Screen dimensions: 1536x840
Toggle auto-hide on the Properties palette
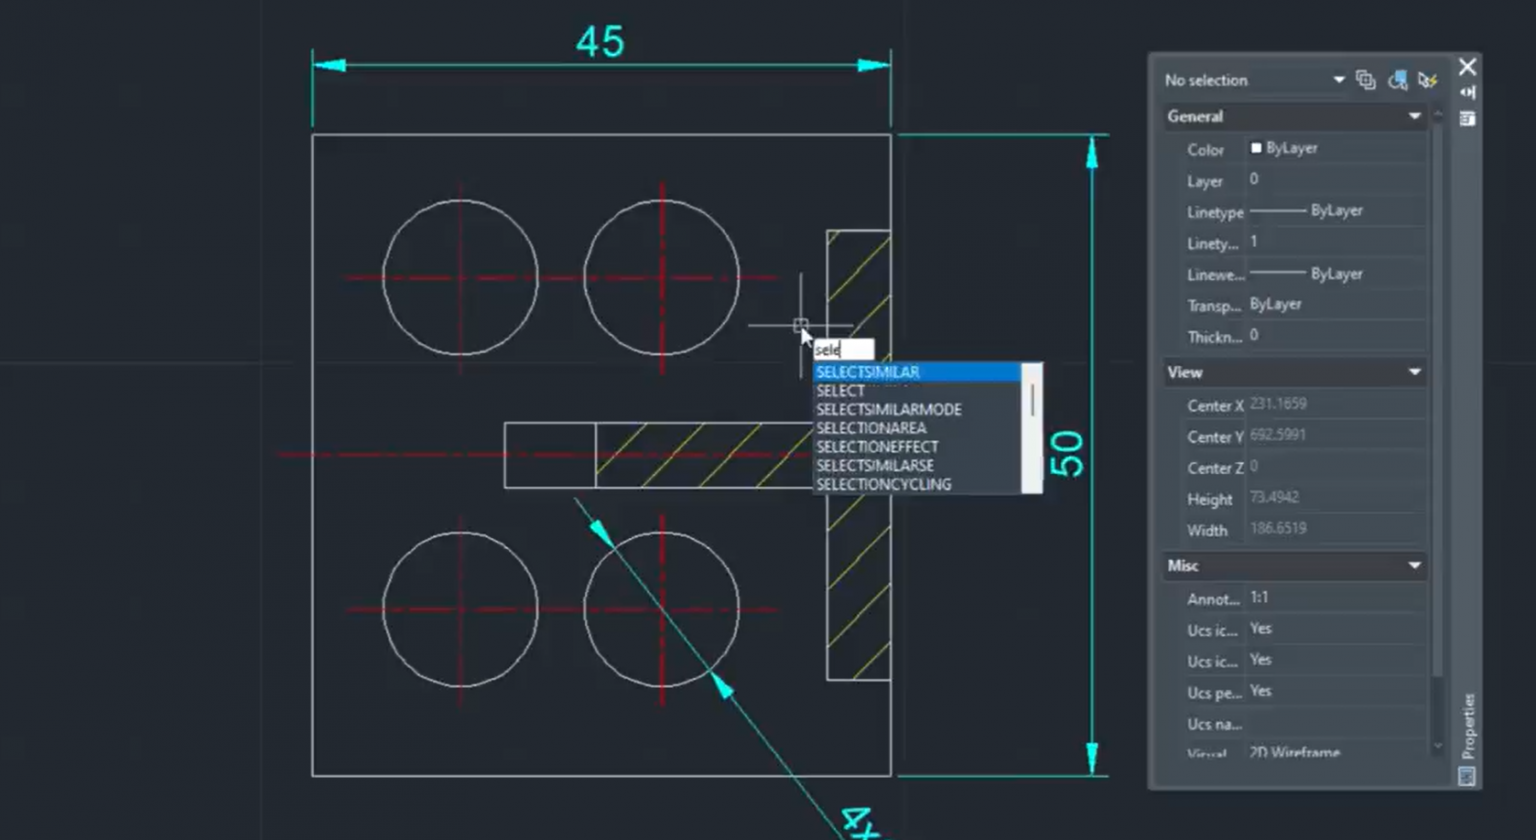[x=1467, y=92]
